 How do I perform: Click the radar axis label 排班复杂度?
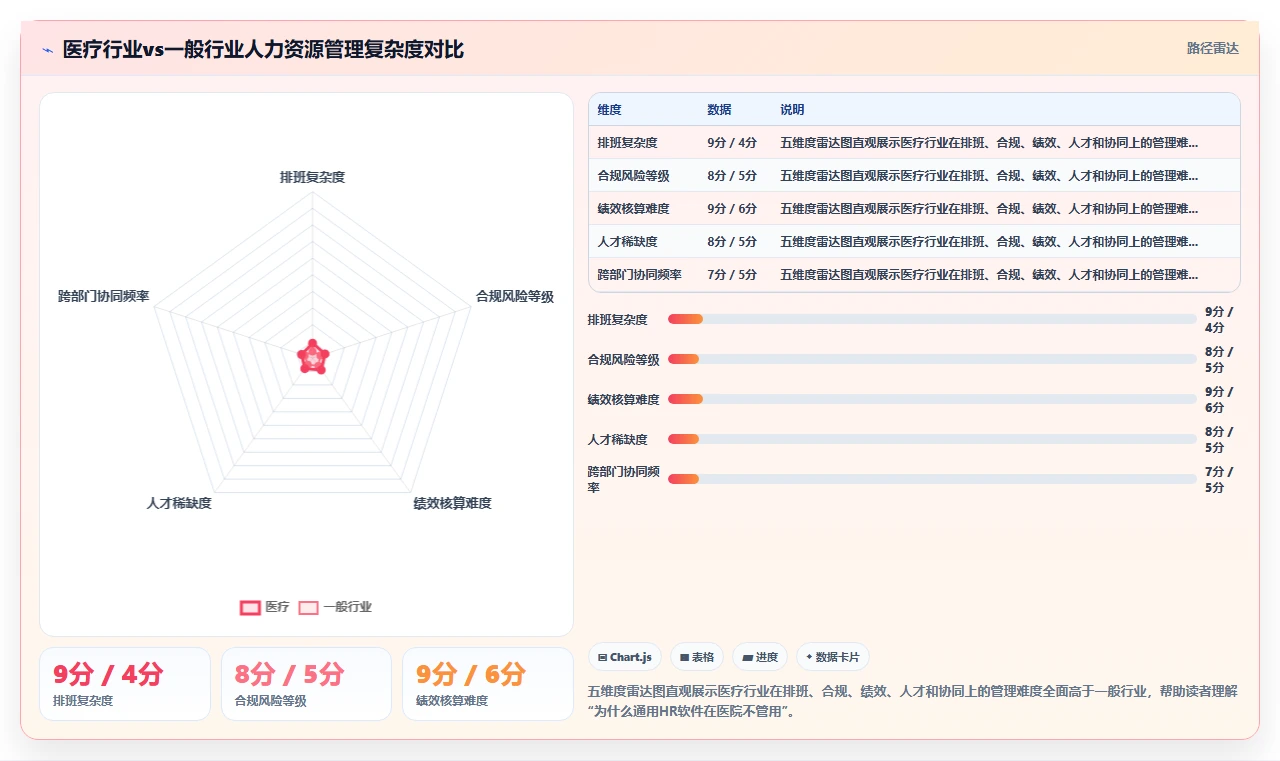[312, 177]
